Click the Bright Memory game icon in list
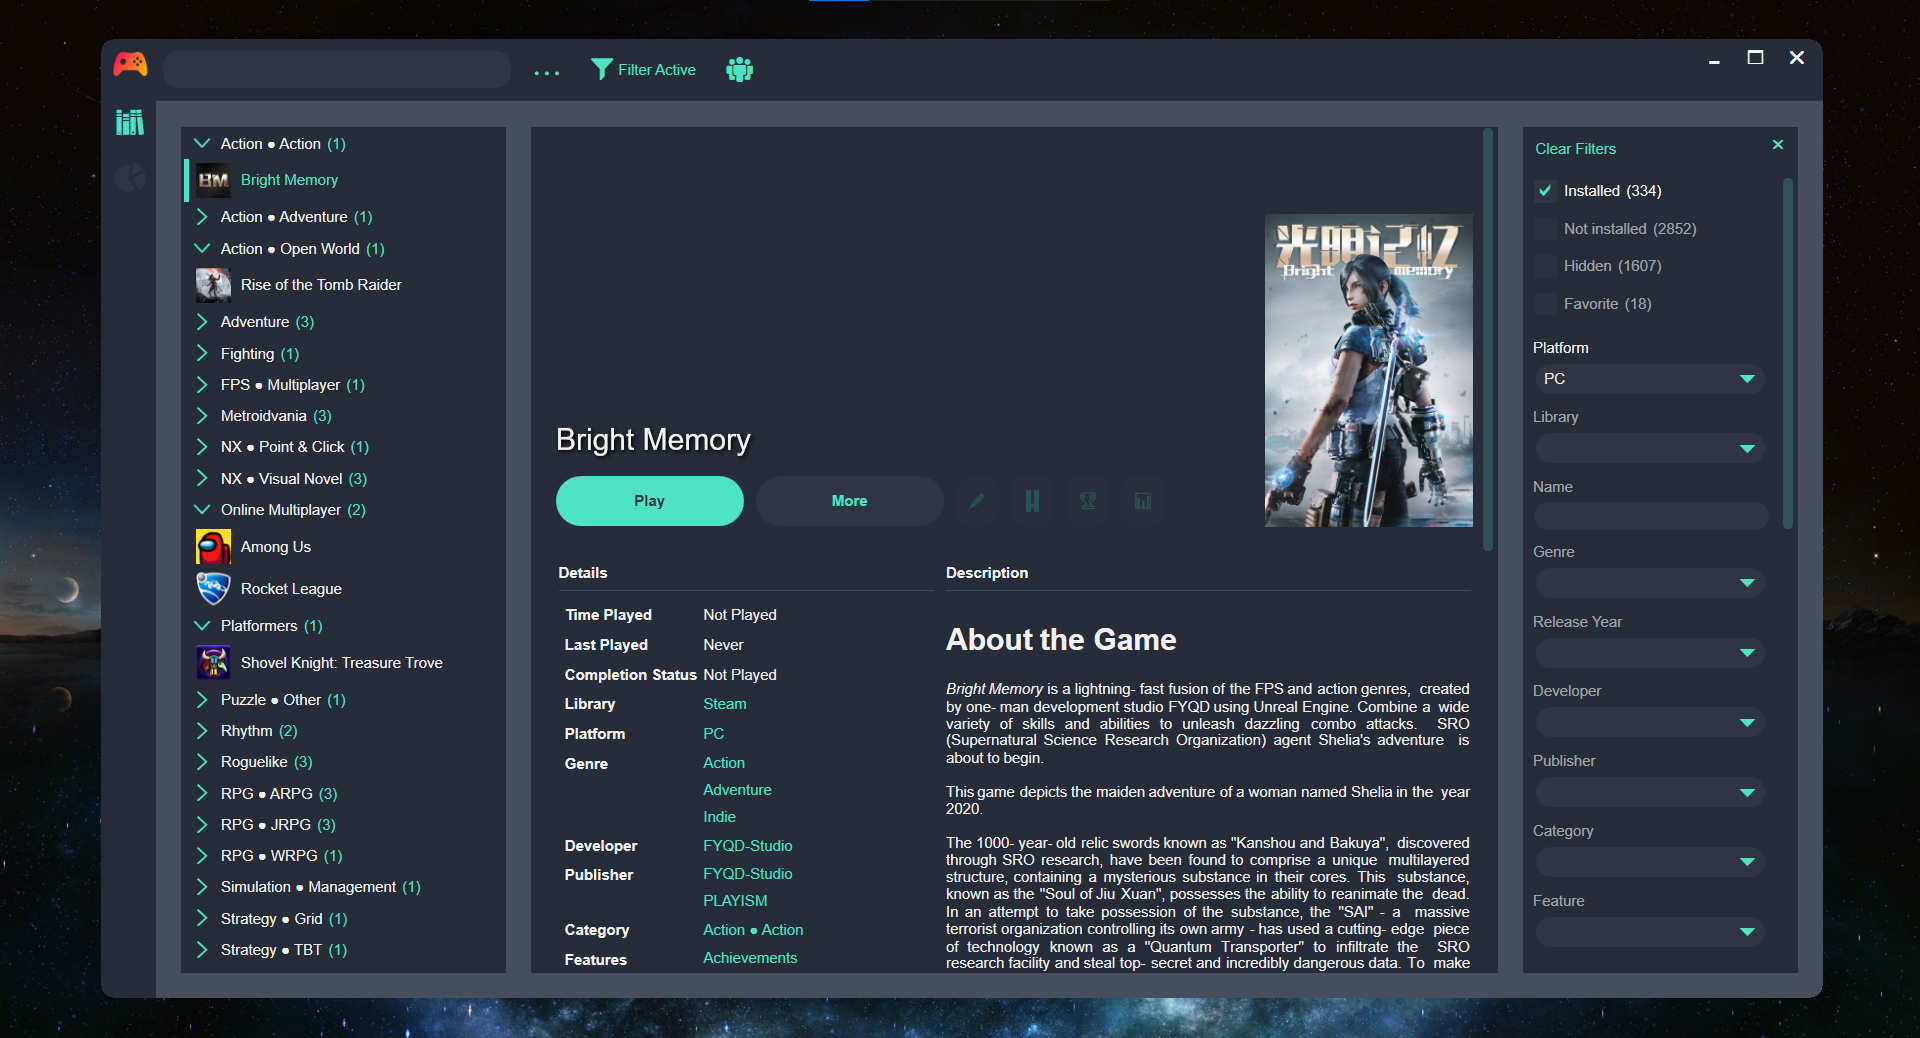The height and width of the screenshot is (1038, 1920). (x=213, y=180)
